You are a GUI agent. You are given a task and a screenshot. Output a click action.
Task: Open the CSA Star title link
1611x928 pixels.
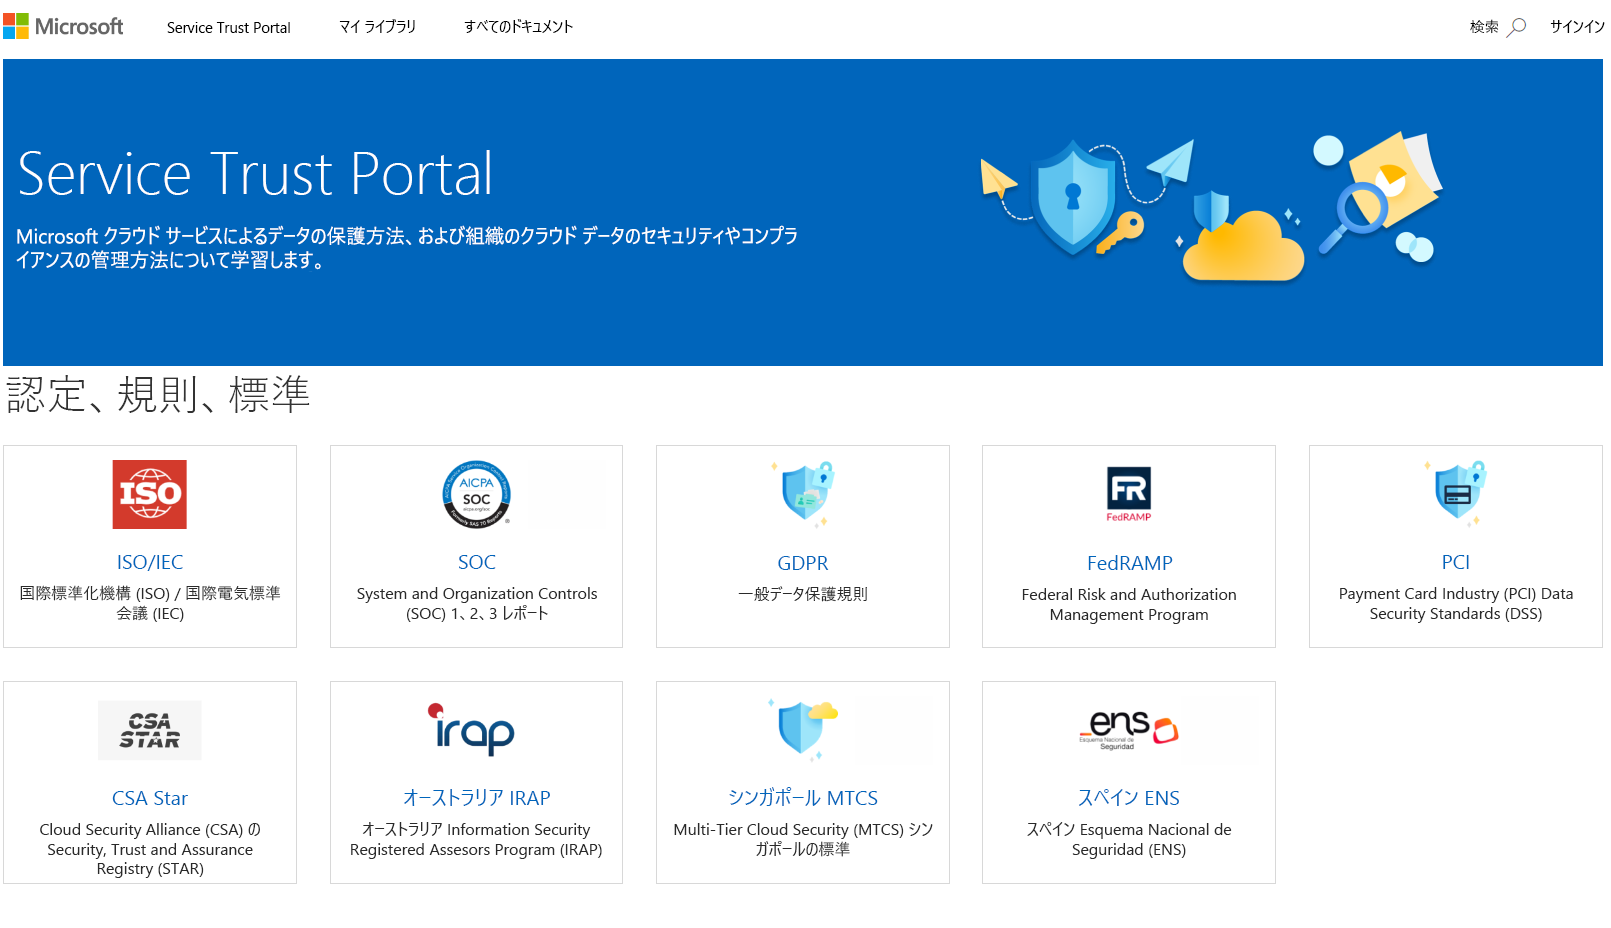click(150, 798)
